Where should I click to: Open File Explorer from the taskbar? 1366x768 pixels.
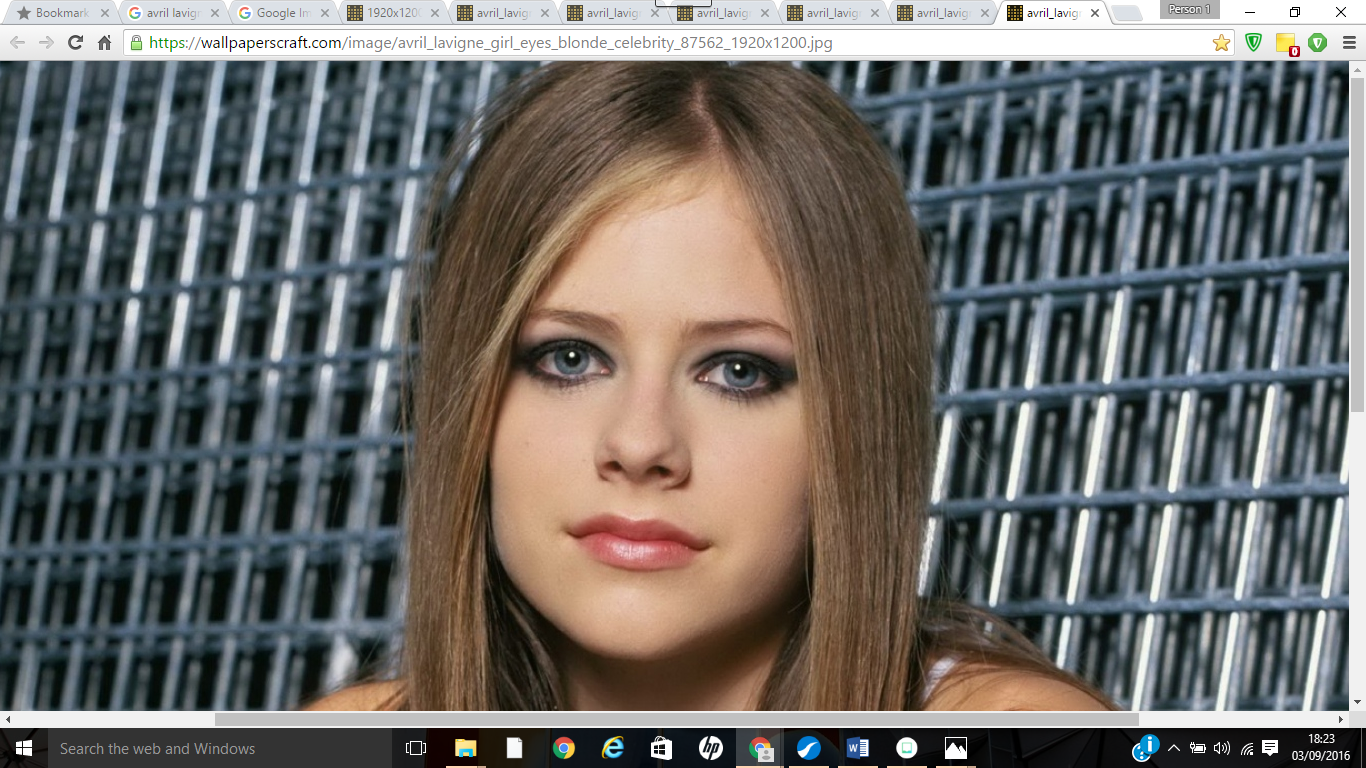point(466,748)
